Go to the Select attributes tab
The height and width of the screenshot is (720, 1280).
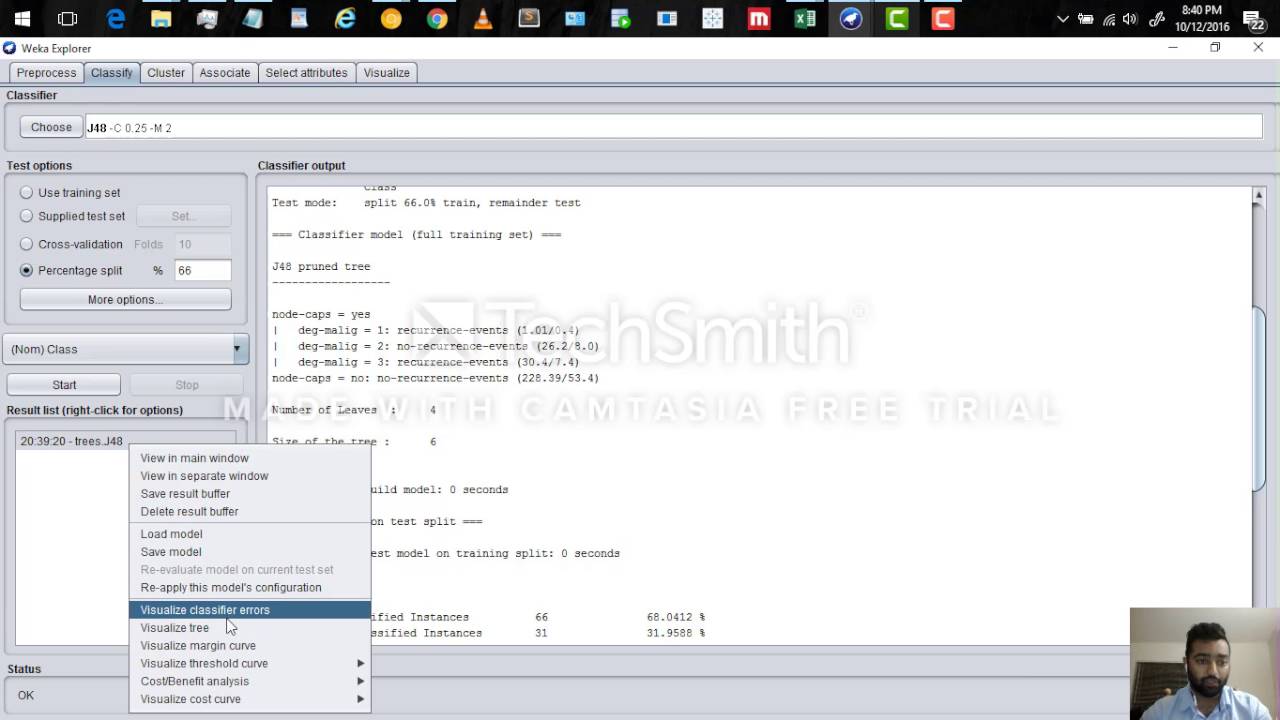[306, 73]
